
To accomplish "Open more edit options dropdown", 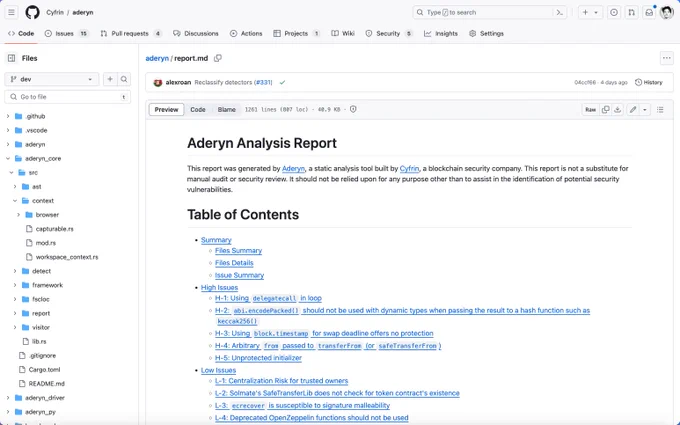I will [x=645, y=110].
